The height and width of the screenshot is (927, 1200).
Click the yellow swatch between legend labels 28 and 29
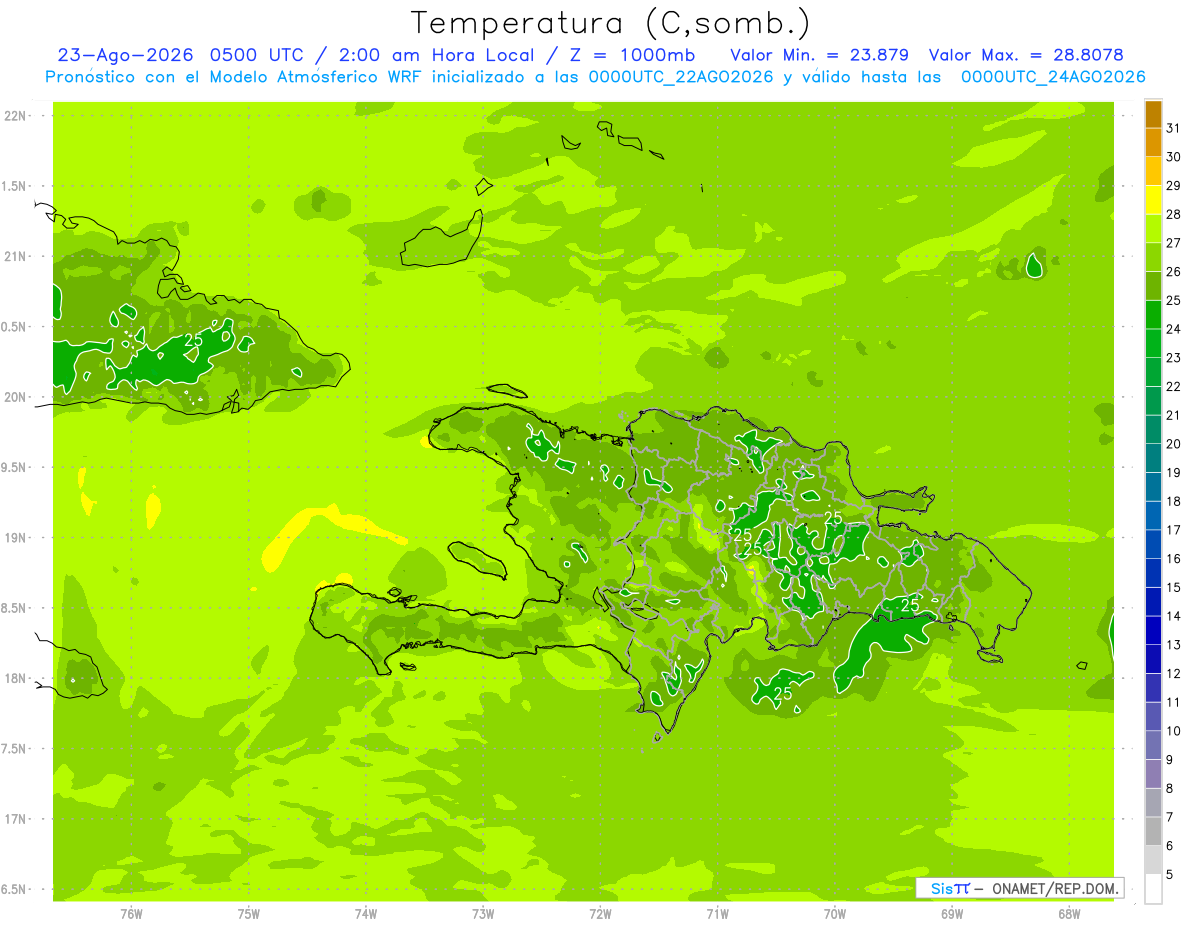[1153, 201]
